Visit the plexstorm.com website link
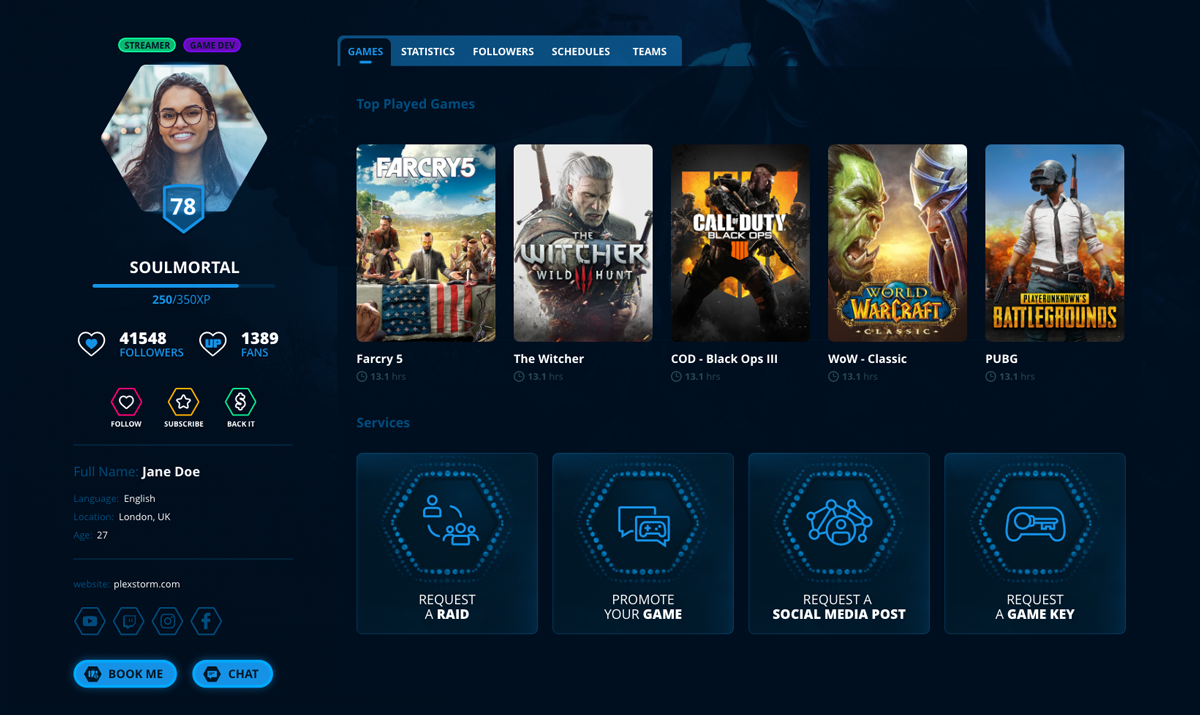The image size is (1200, 715). (147, 584)
